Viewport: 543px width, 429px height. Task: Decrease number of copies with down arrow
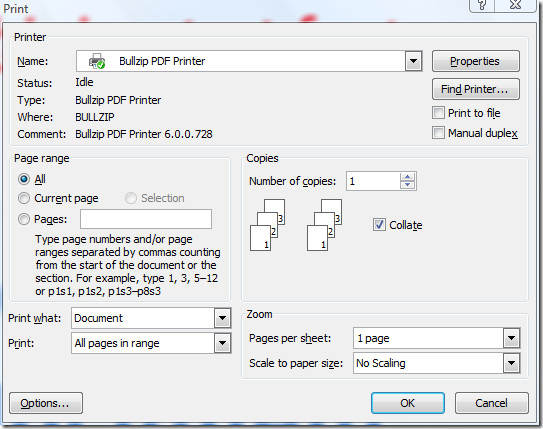[x=408, y=185]
